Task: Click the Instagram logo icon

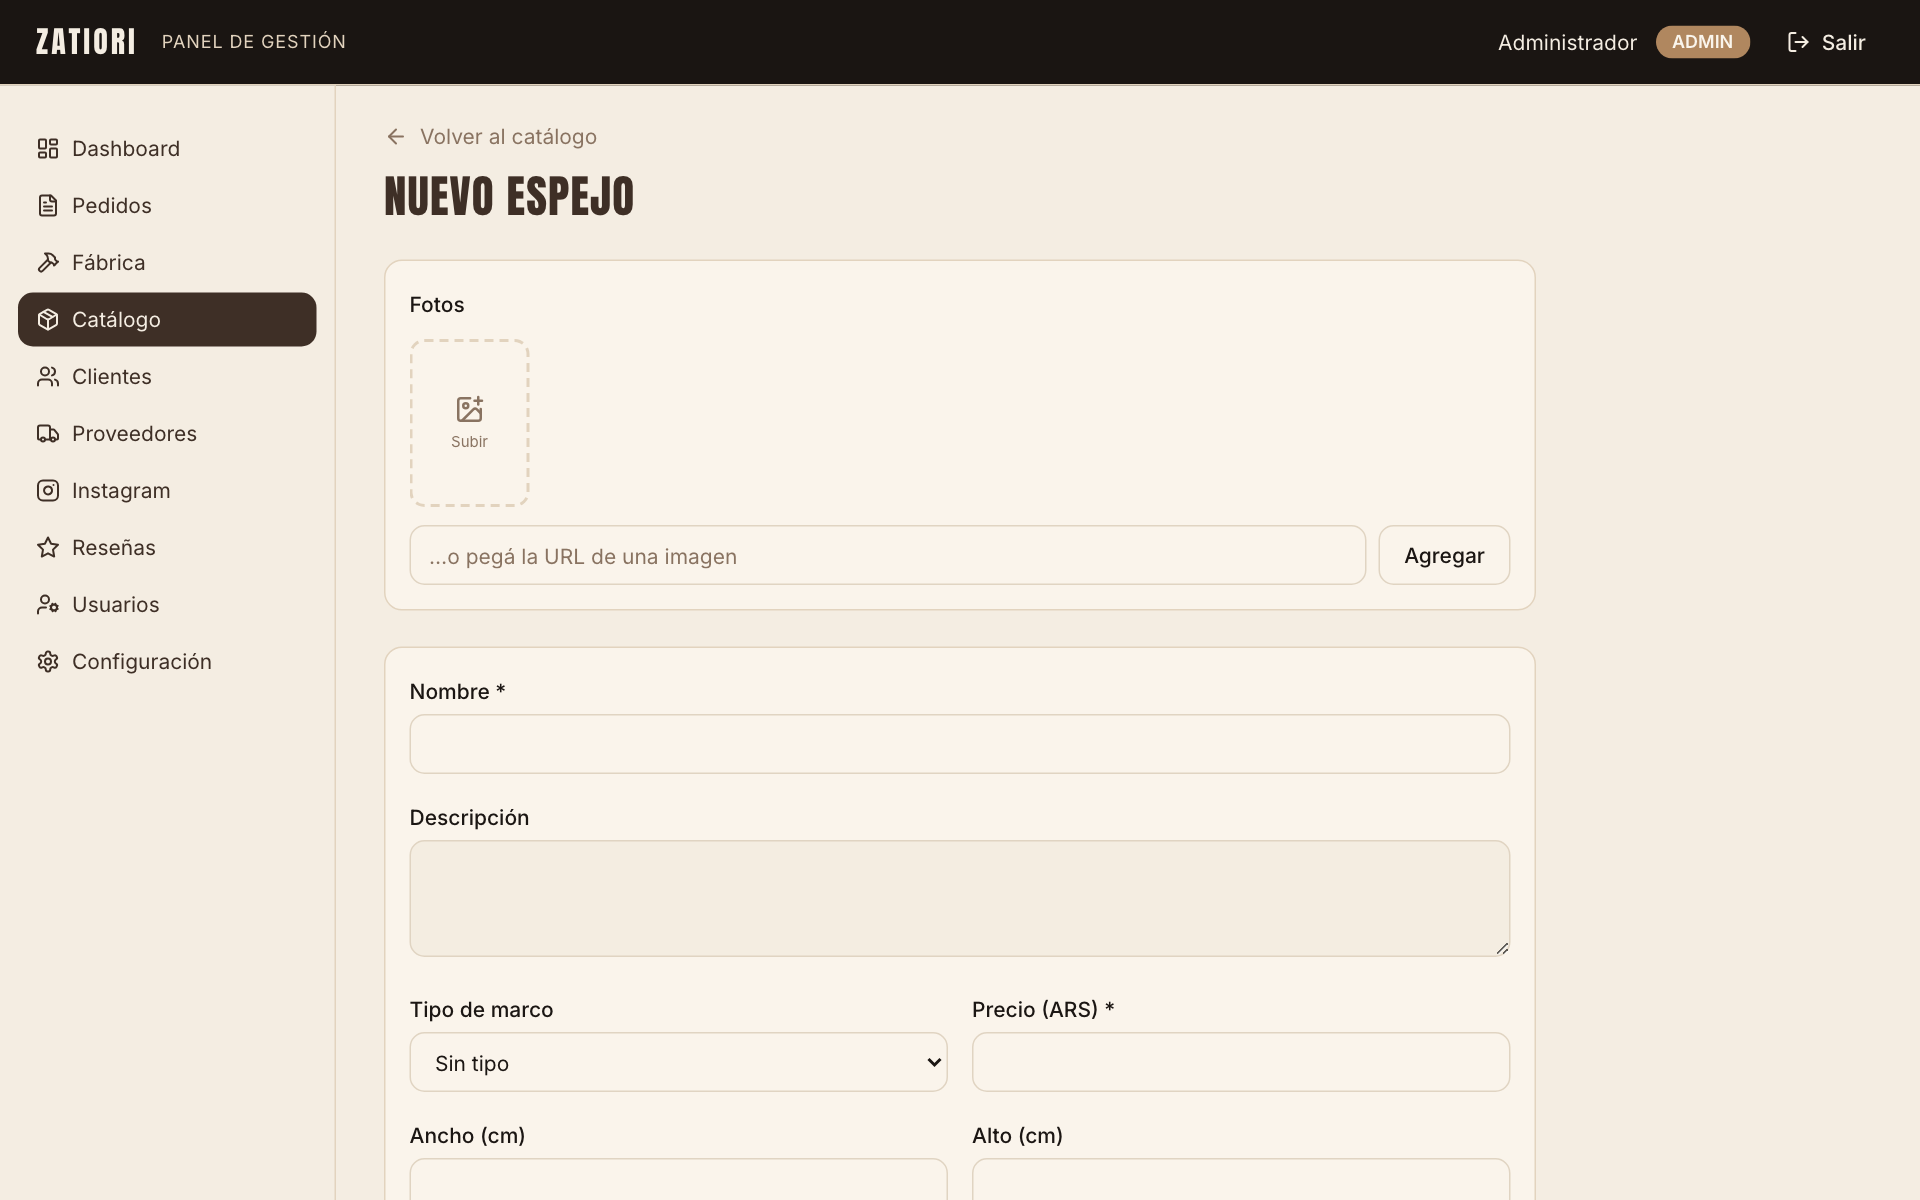Action: [x=48, y=491]
